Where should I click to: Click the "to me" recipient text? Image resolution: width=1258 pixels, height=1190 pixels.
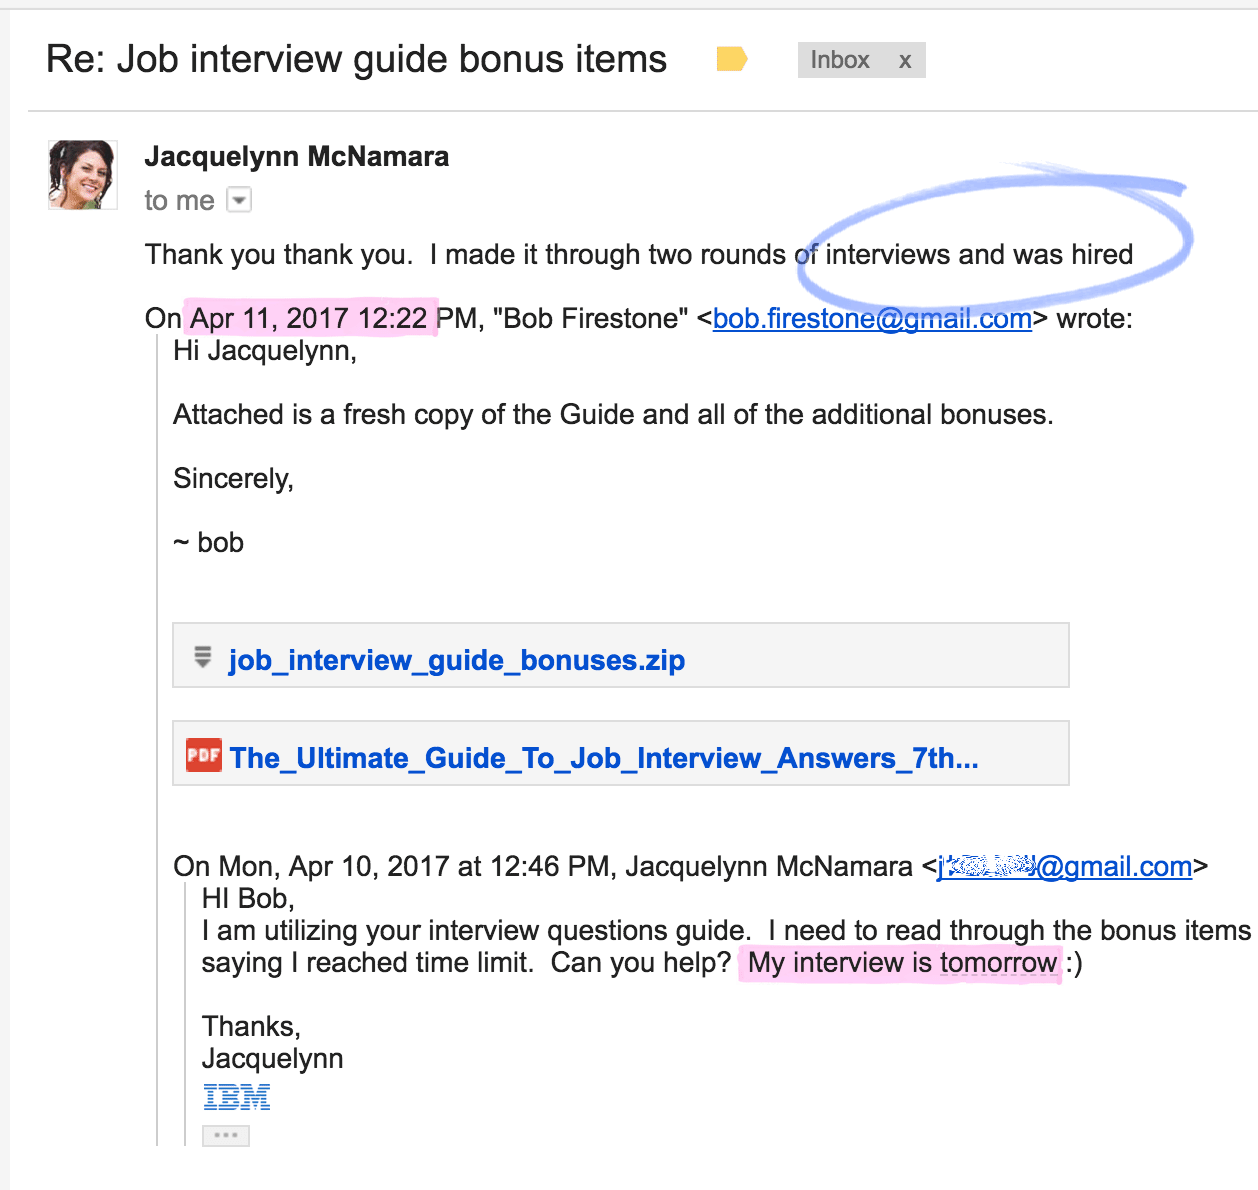[x=179, y=201]
